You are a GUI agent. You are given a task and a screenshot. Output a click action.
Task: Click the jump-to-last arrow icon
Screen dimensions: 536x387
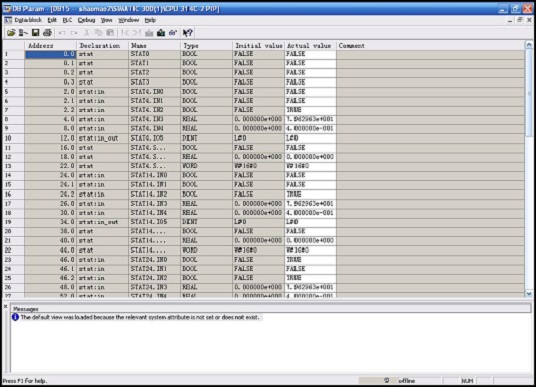click(x=137, y=33)
